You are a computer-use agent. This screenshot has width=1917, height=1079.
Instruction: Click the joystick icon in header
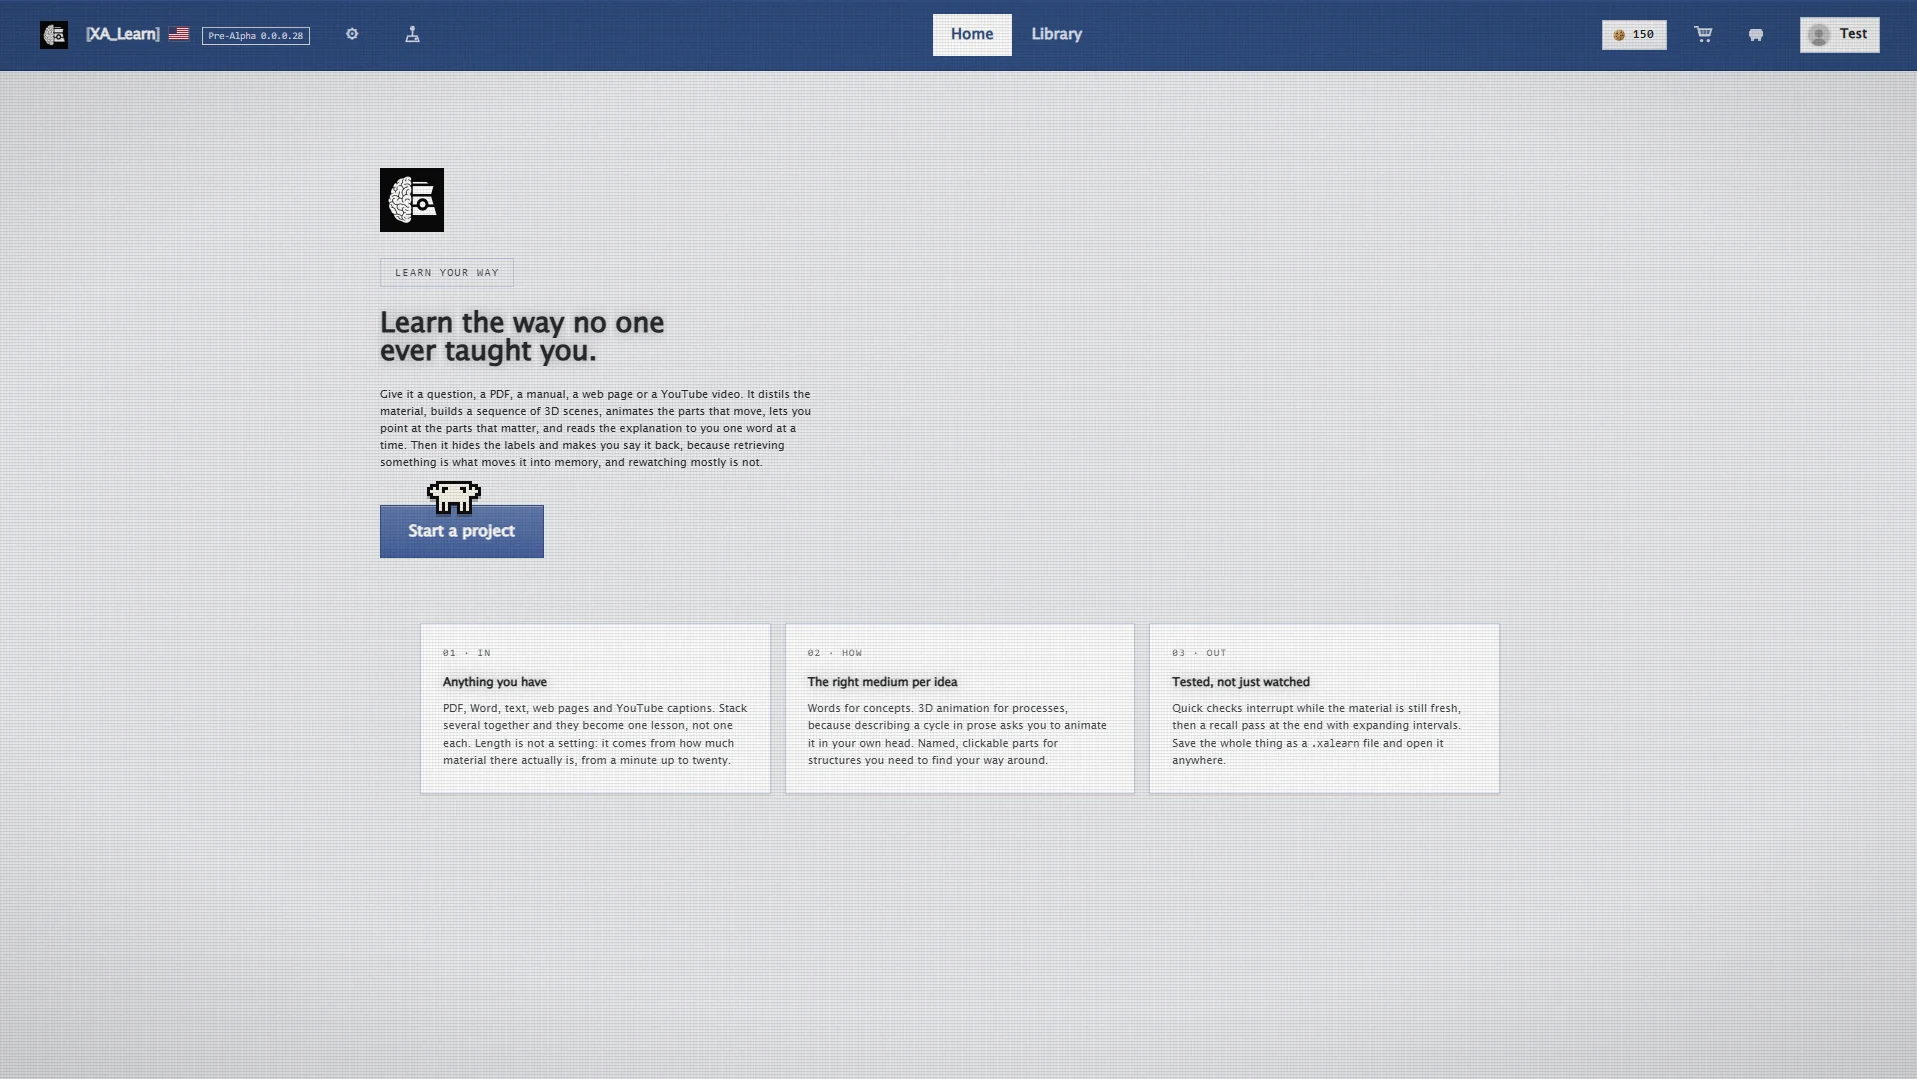click(x=412, y=35)
